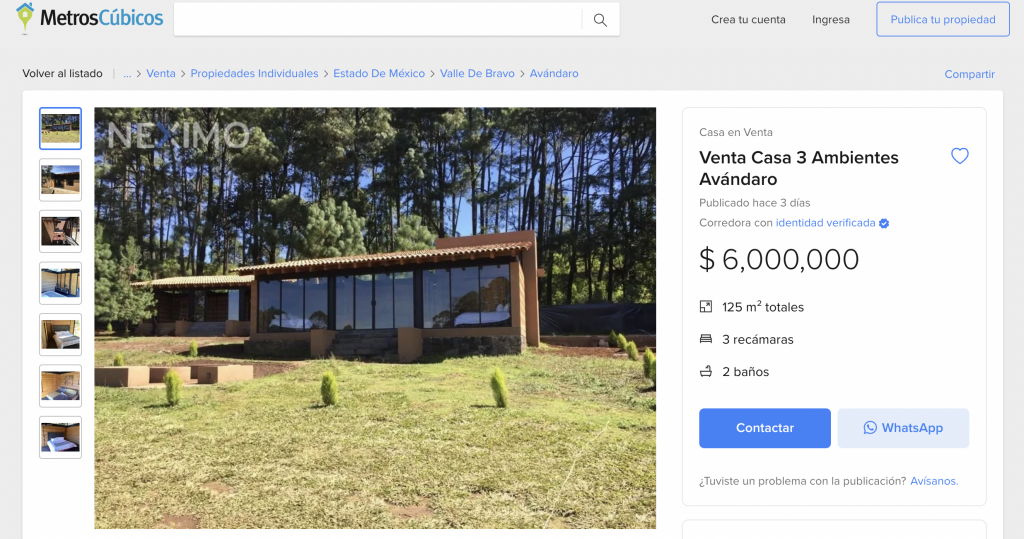The height and width of the screenshot is (539, 1024).
Task: Expand the breadcrumb ellipsis
Action: tap(127, 74)
